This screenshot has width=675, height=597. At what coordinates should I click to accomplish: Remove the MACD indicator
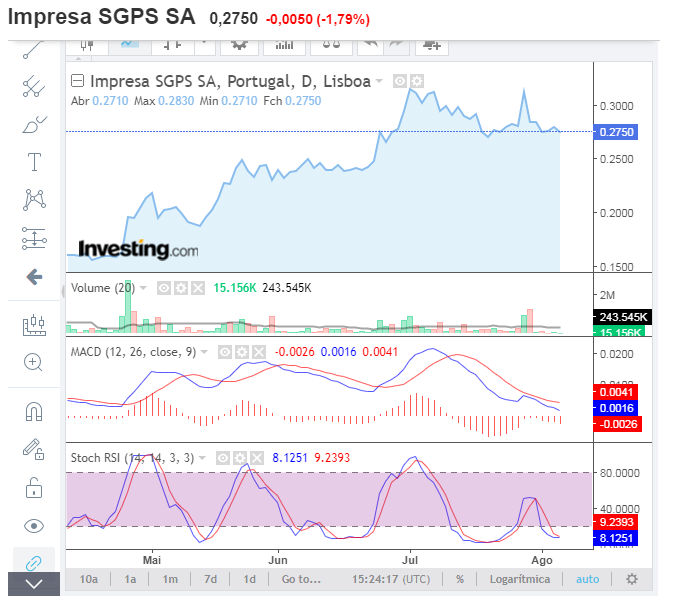[259, 352]
